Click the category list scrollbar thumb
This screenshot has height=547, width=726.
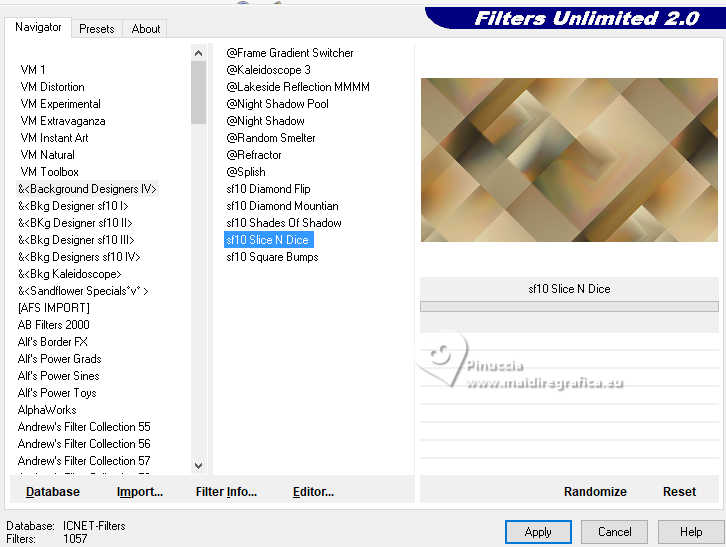click(x=199, y=93)
